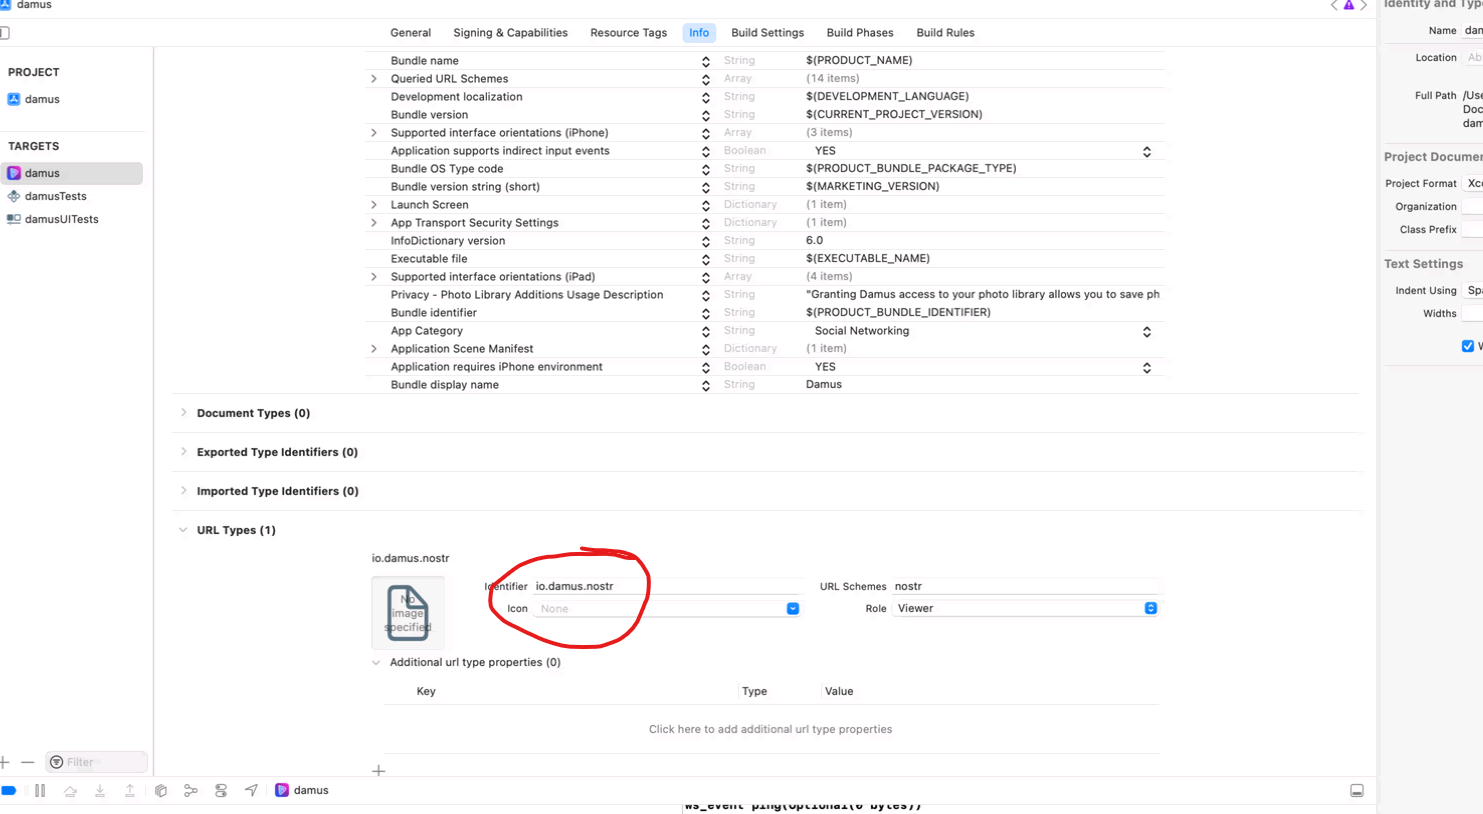This screenshot has height=814, width=1483.
Task: Expand Supported interface orientations (iPhone) row
Action: click(374, 133)
